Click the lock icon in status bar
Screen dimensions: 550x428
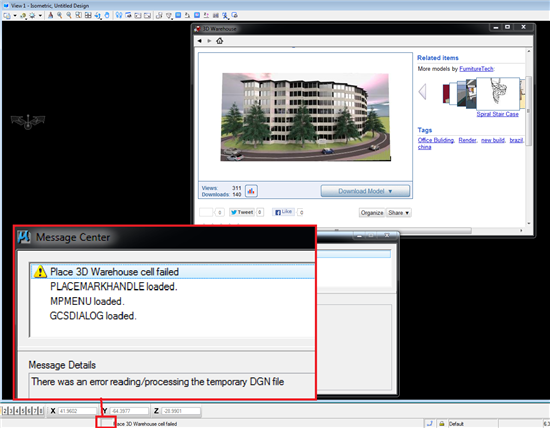point(442,424)
